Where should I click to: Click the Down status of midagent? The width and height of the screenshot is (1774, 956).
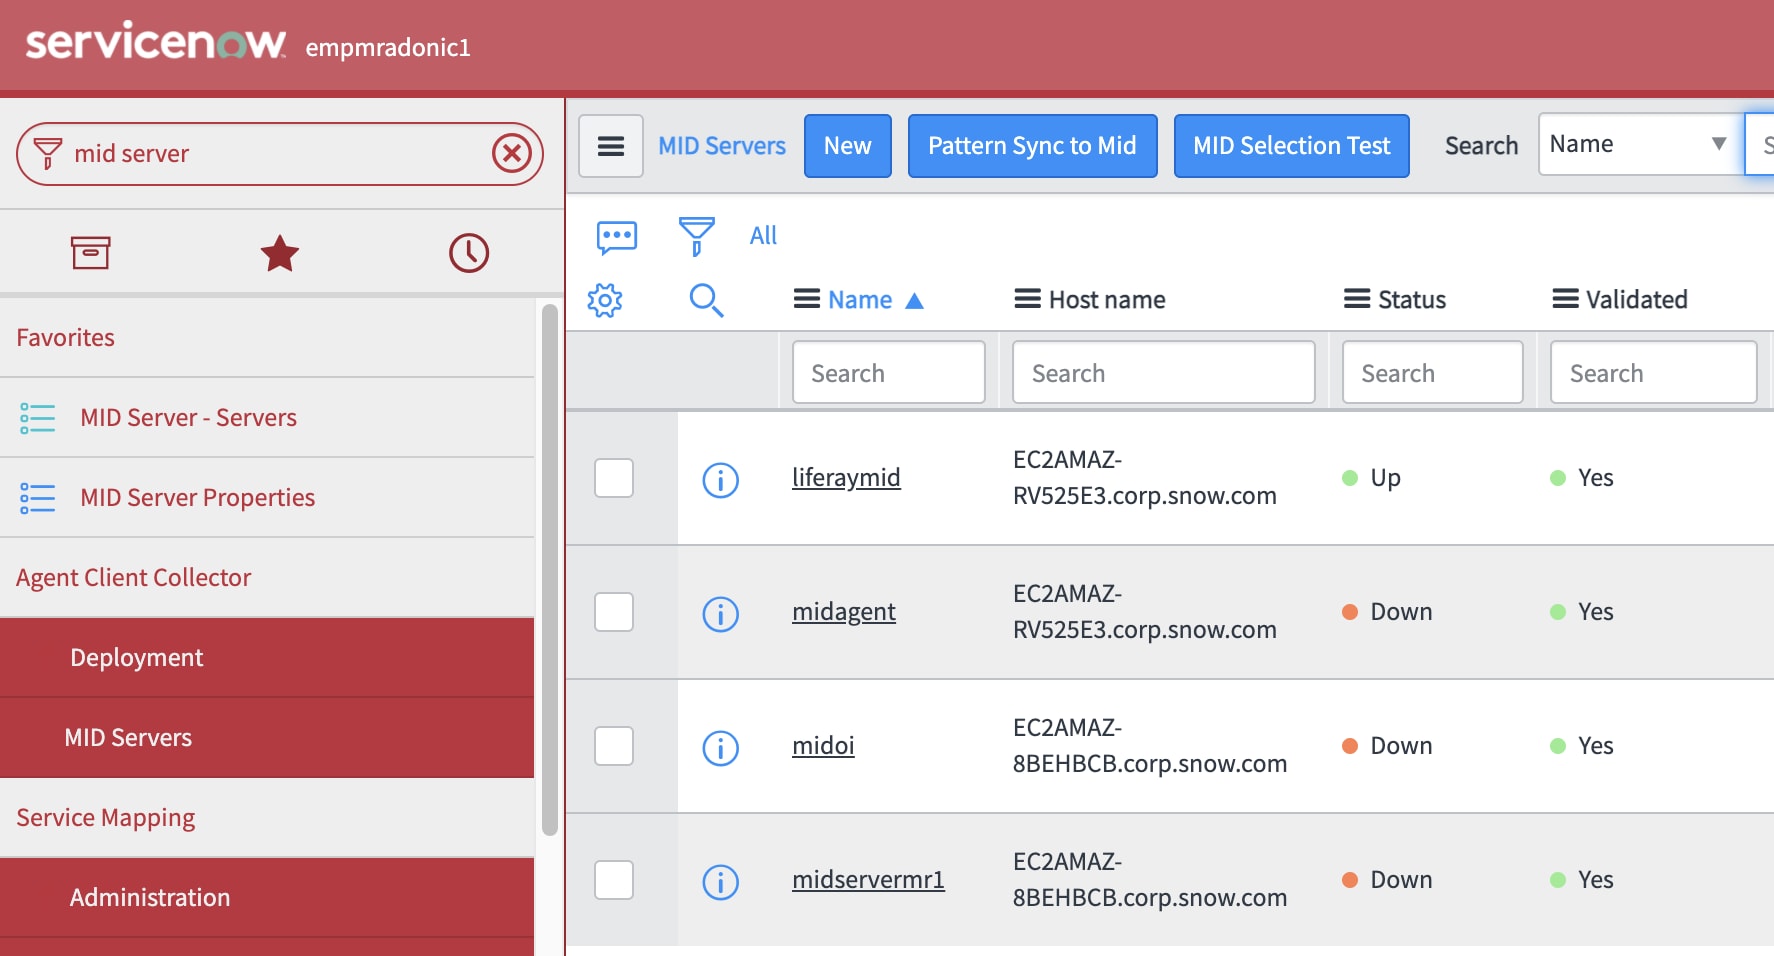(x=1401, y=612)
